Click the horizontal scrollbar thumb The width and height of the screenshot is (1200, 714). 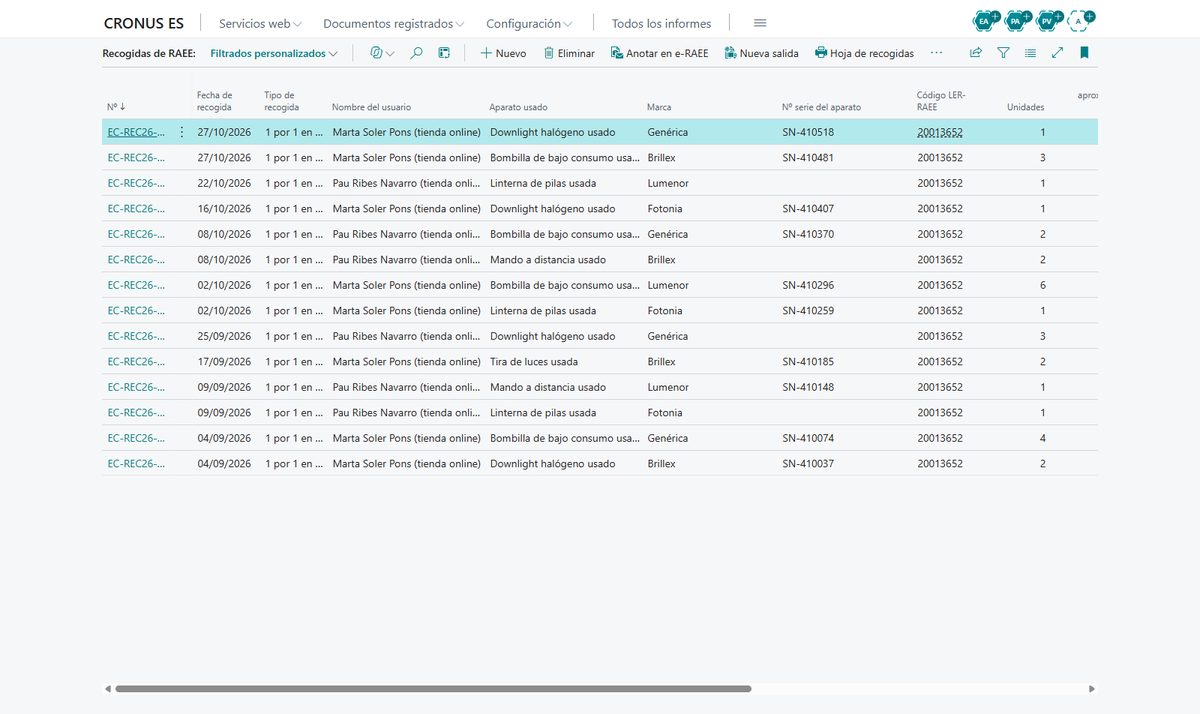[433, 689]
